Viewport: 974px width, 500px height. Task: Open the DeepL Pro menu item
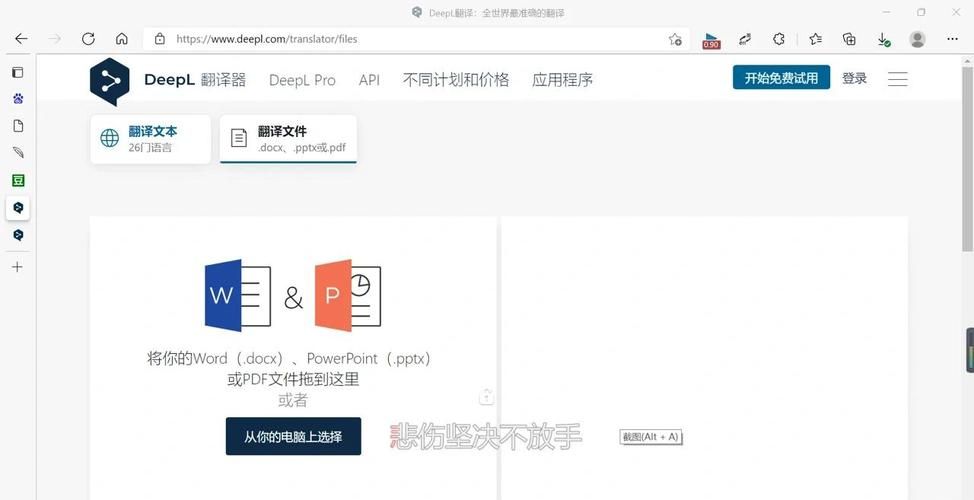click(302, 80)
